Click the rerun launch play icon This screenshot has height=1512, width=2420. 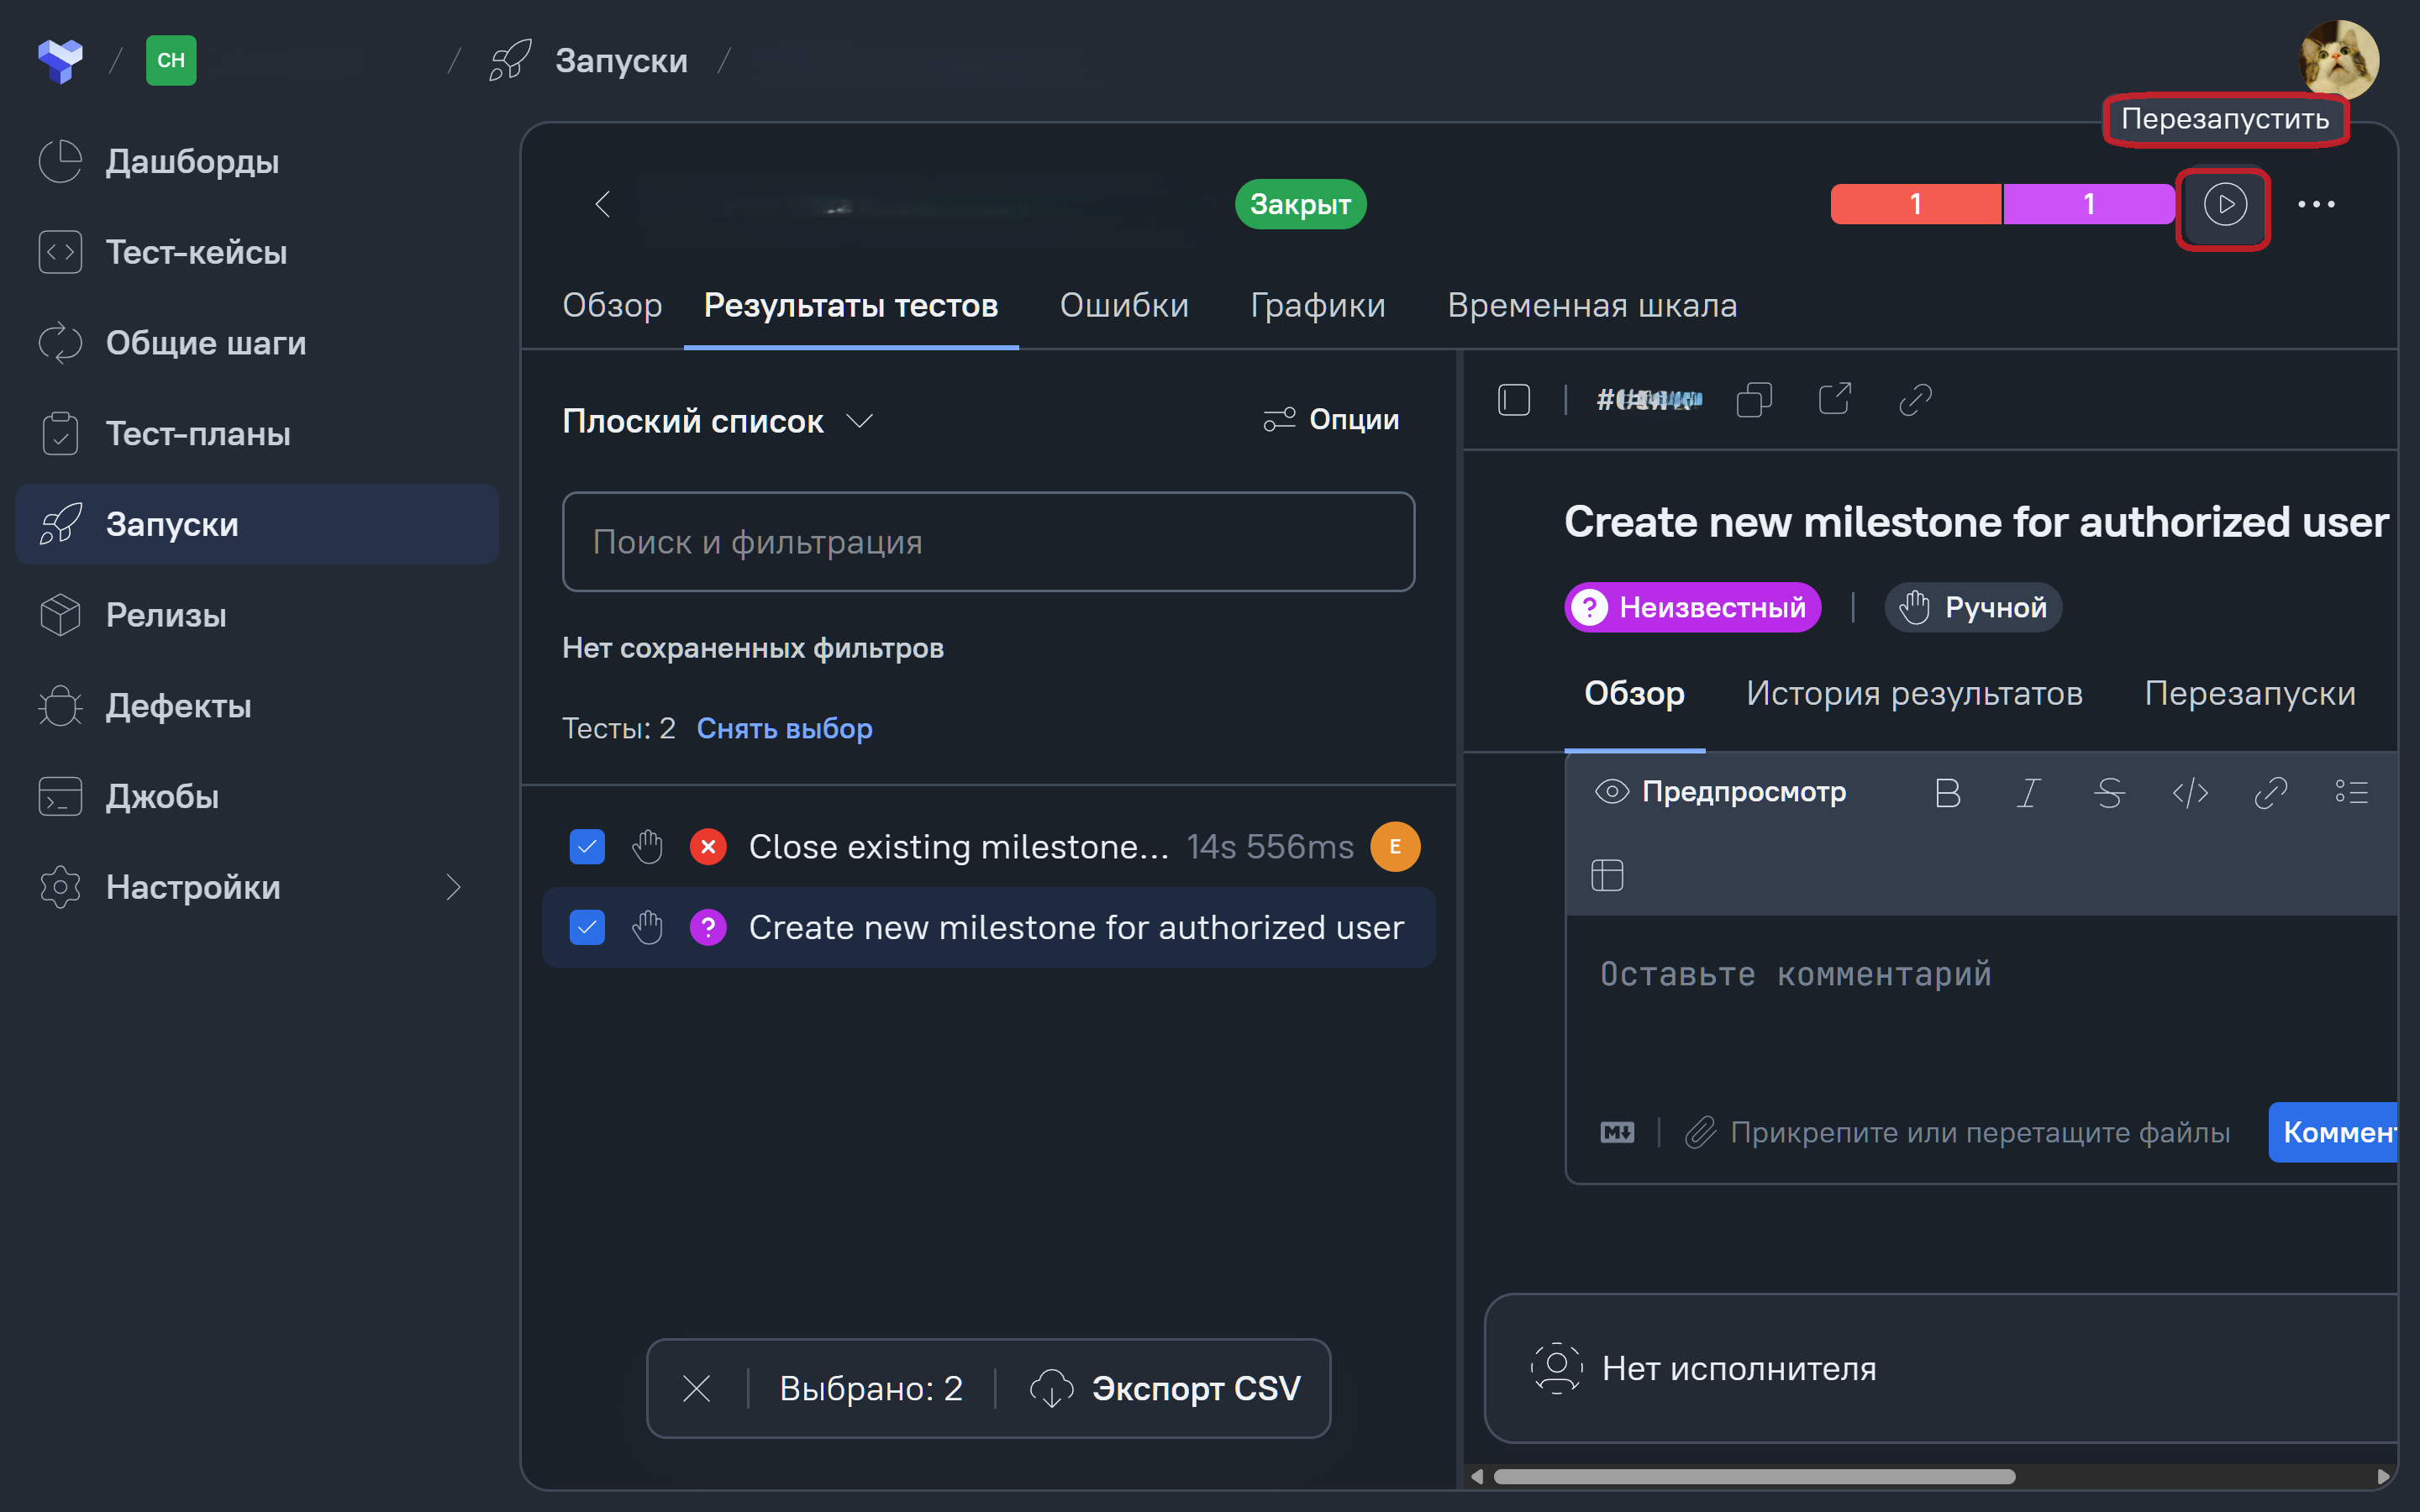coord(2224,205)
